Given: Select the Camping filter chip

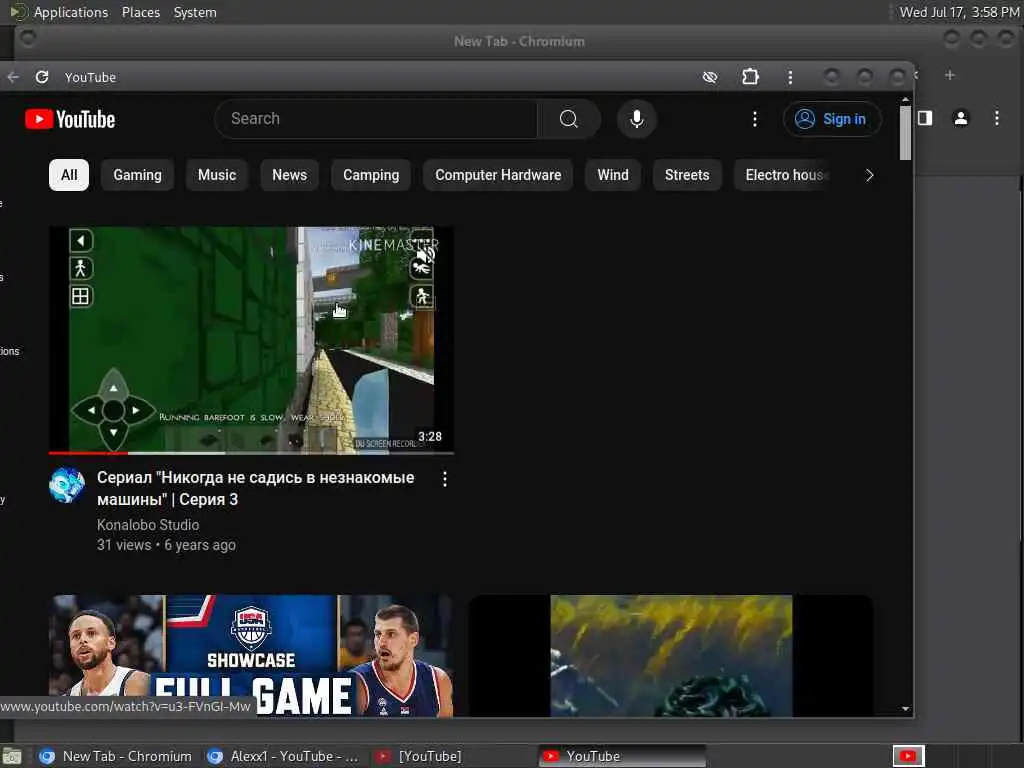Looking at the screenshot, I should tap(371, 175).
